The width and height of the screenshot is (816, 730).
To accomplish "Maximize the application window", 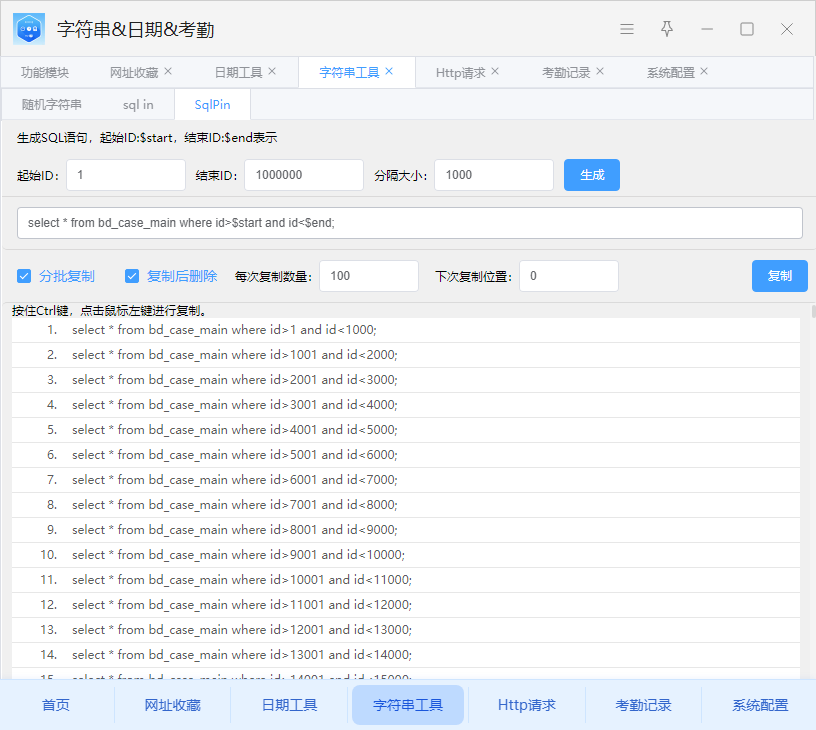I will [747, 29].
